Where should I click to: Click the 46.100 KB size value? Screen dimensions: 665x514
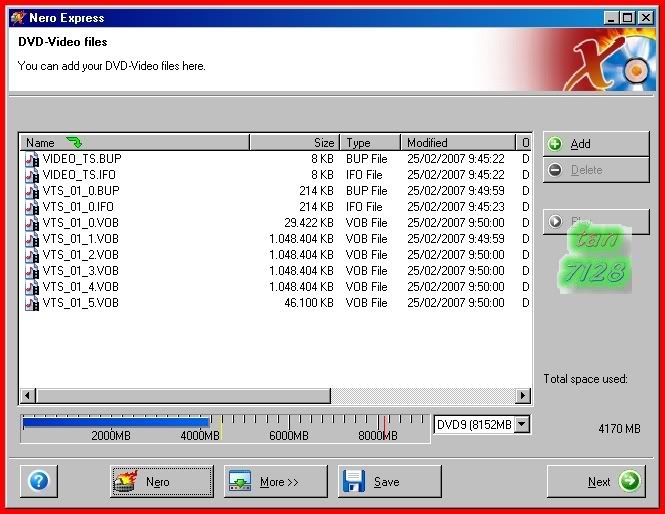pos(309,303)
